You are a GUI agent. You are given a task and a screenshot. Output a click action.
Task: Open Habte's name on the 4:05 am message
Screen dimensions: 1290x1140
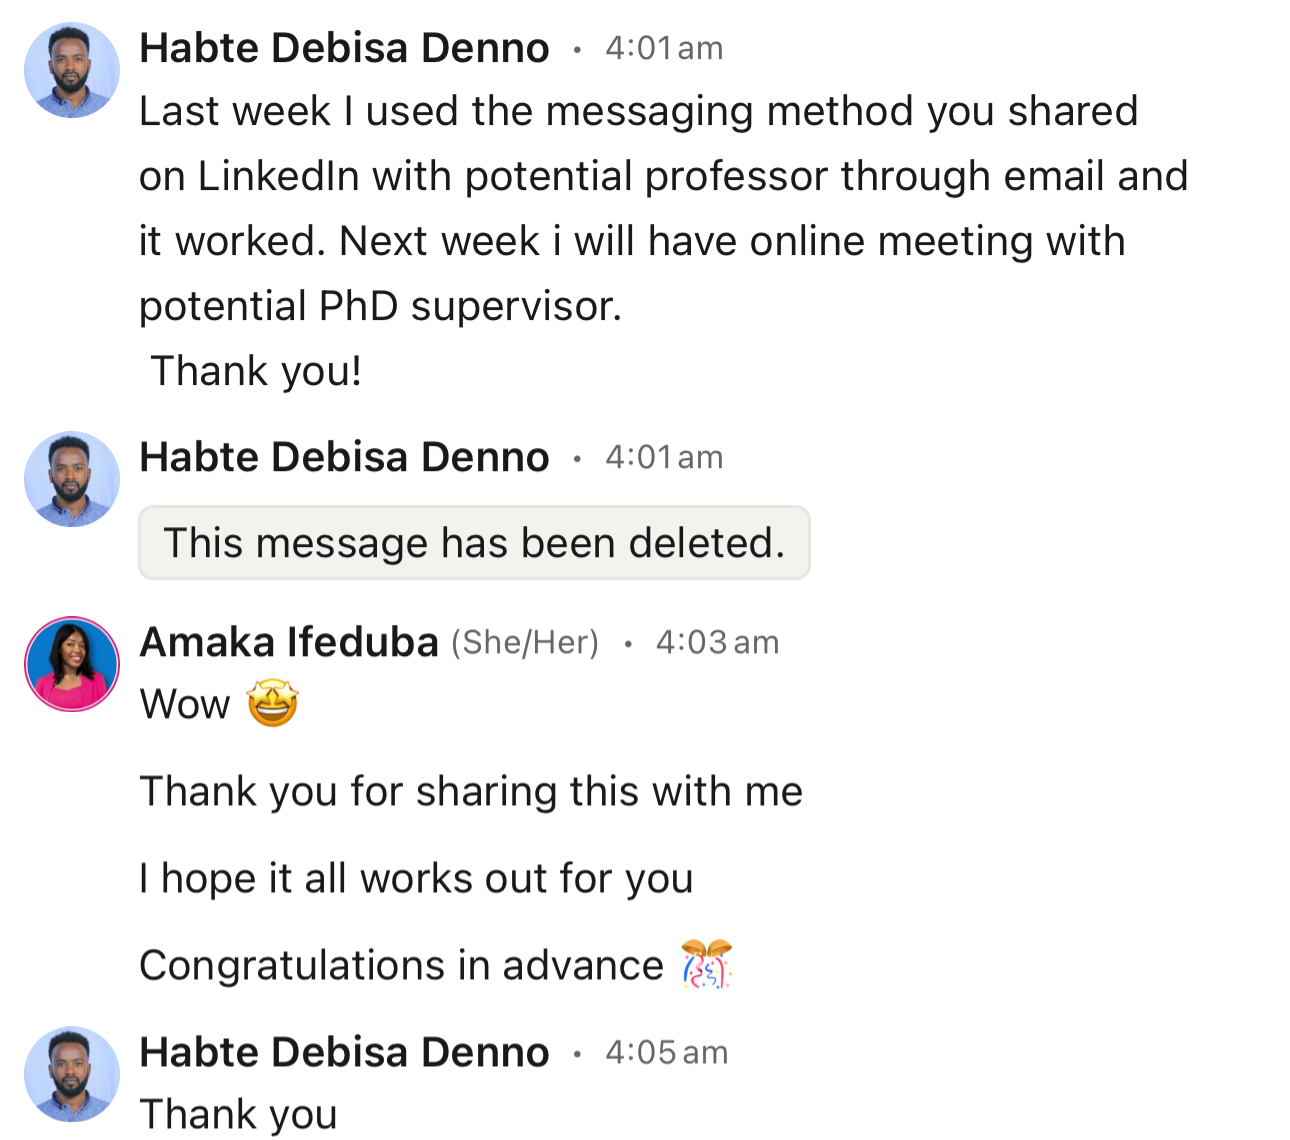click(x=344, y=1052)
